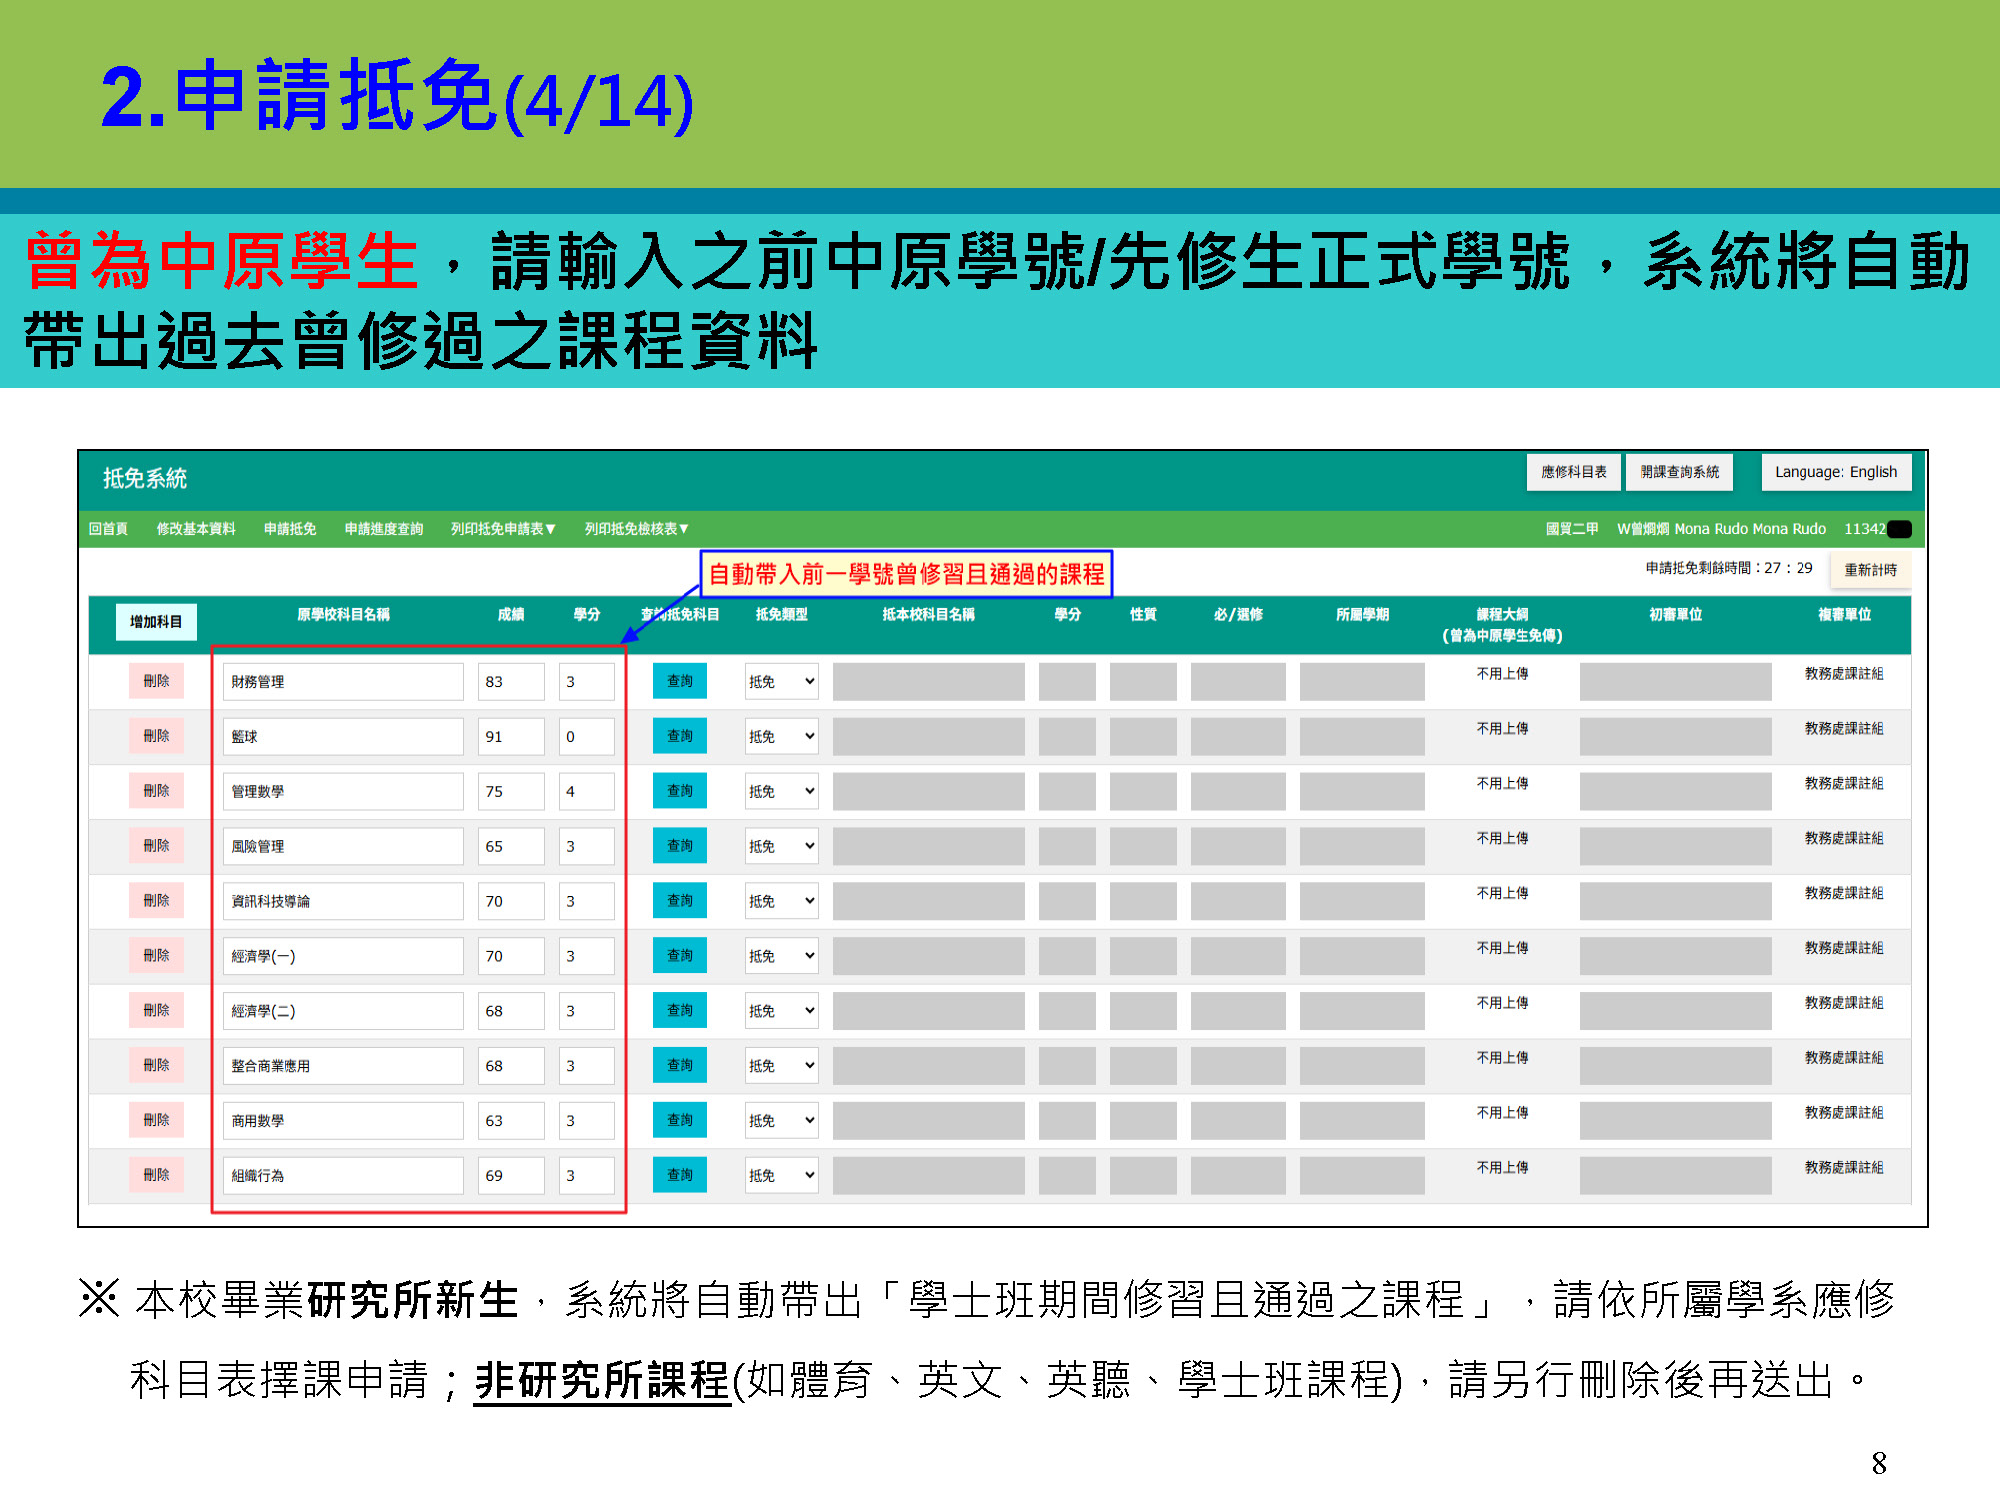Click the 籃球 subject name field
Screen dimensions: 2000x1500
(x=343, y=737)
